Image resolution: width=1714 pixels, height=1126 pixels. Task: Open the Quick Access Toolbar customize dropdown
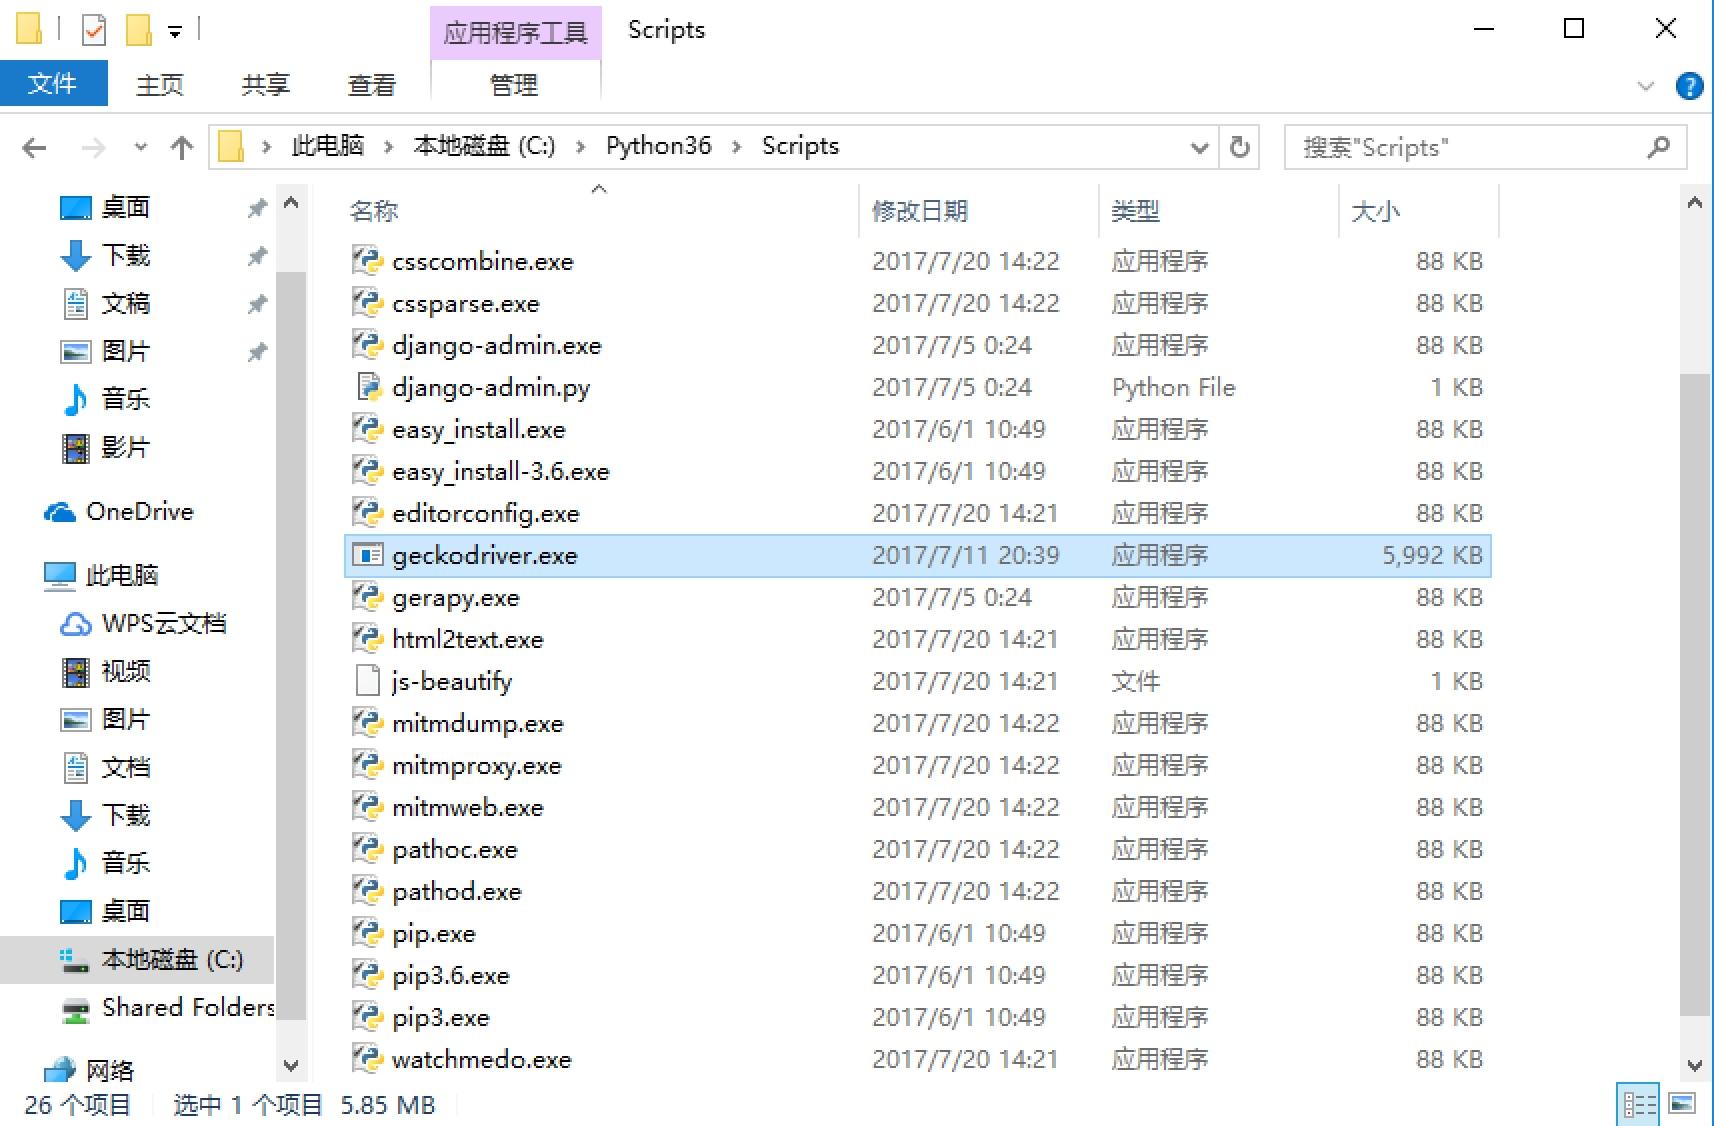pos(173,30)
